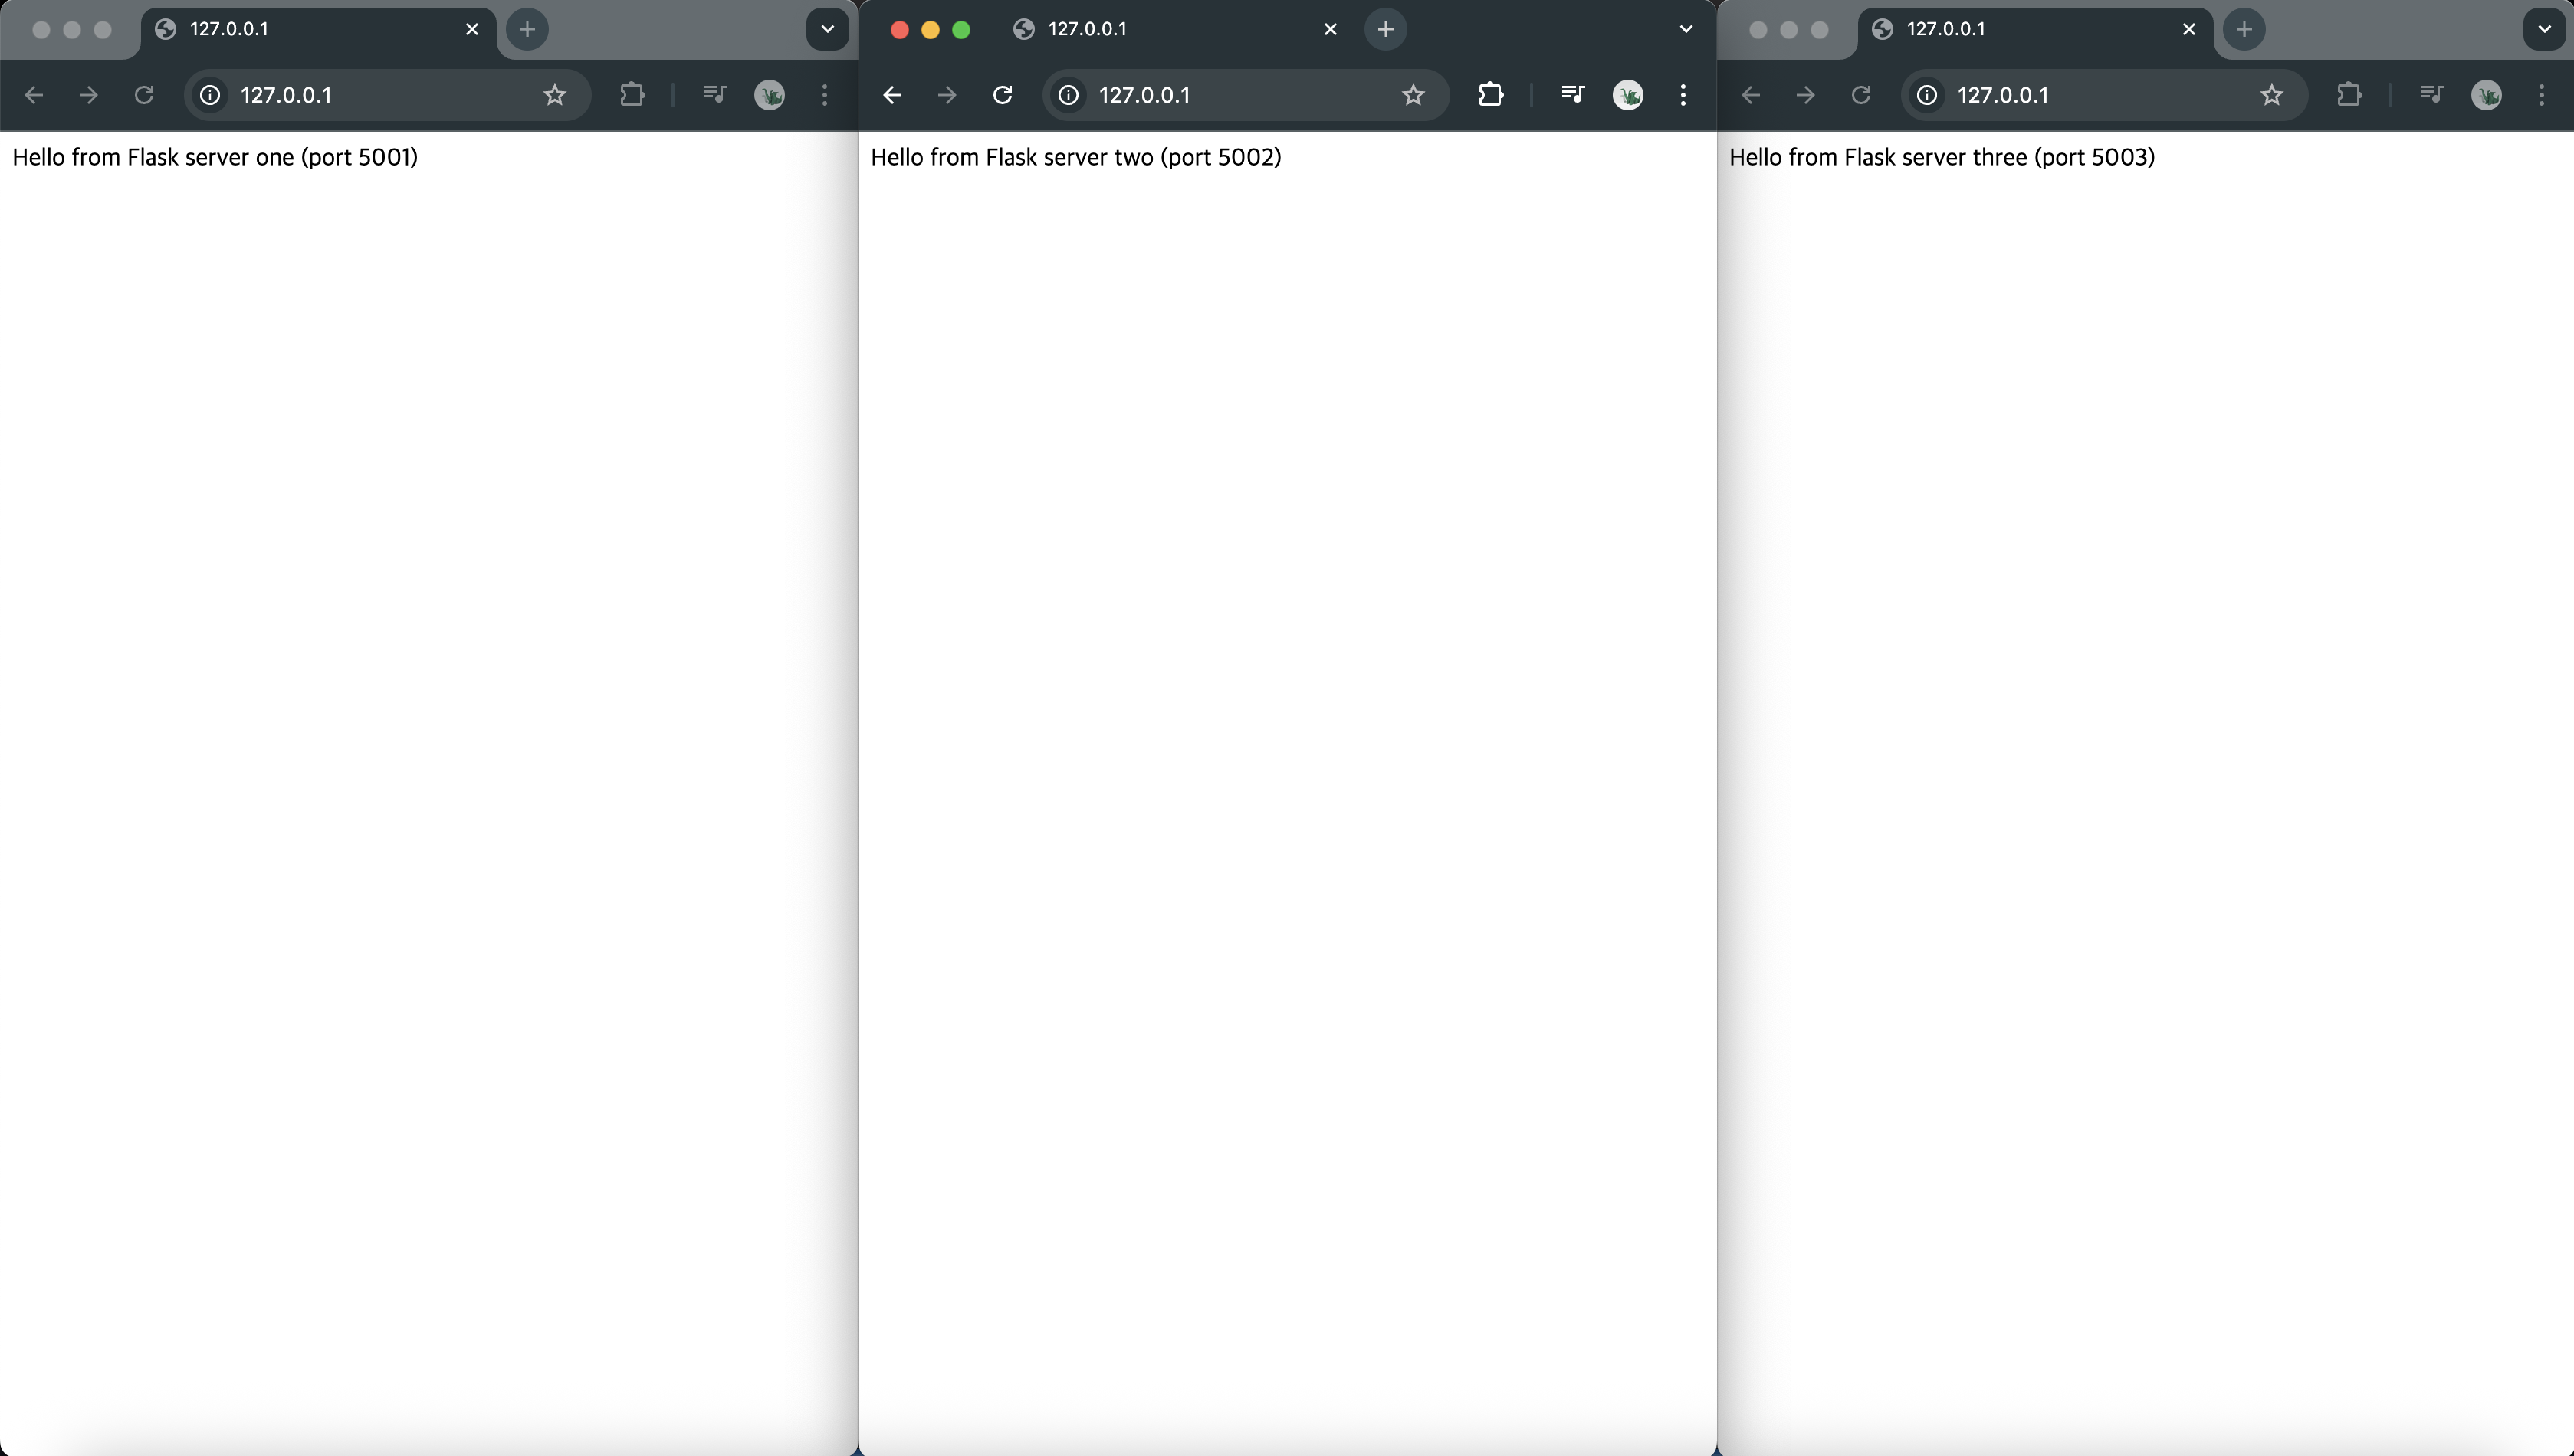View site info in the server one window
This screenshot has height=1456, width=2574.
210,95
